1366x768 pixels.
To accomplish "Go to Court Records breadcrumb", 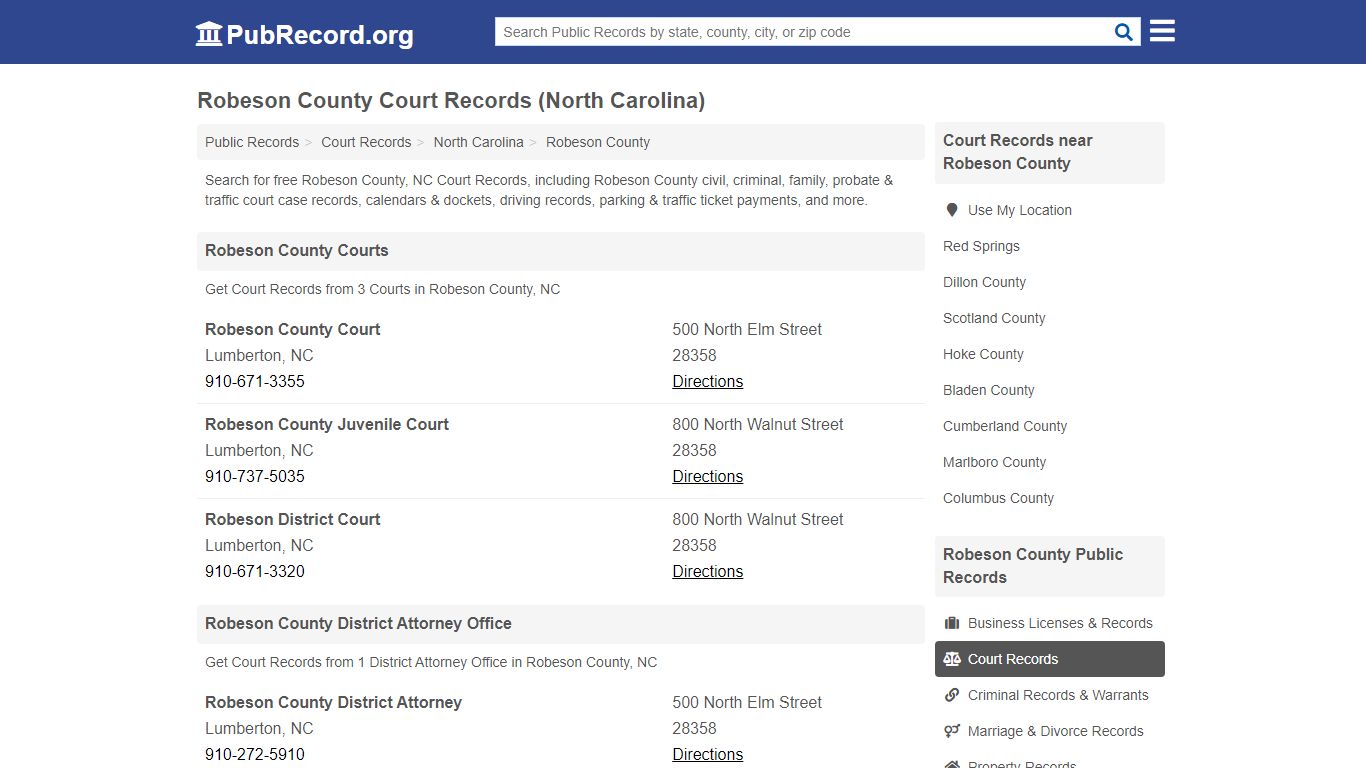I will click(366, 142).
